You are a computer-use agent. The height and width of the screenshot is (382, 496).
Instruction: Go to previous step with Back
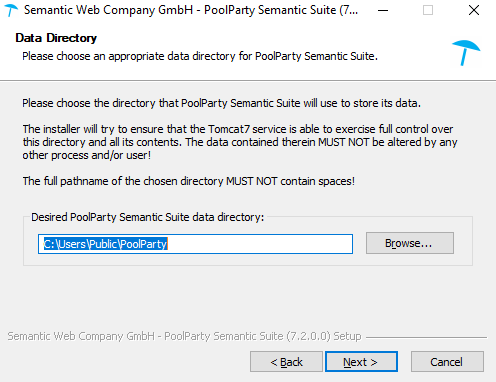pyautogui.click(x=286, y=361)
